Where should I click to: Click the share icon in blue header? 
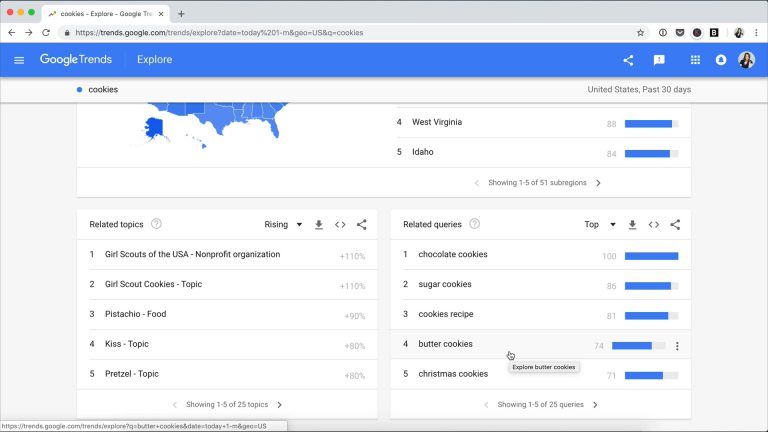[628, 60]
